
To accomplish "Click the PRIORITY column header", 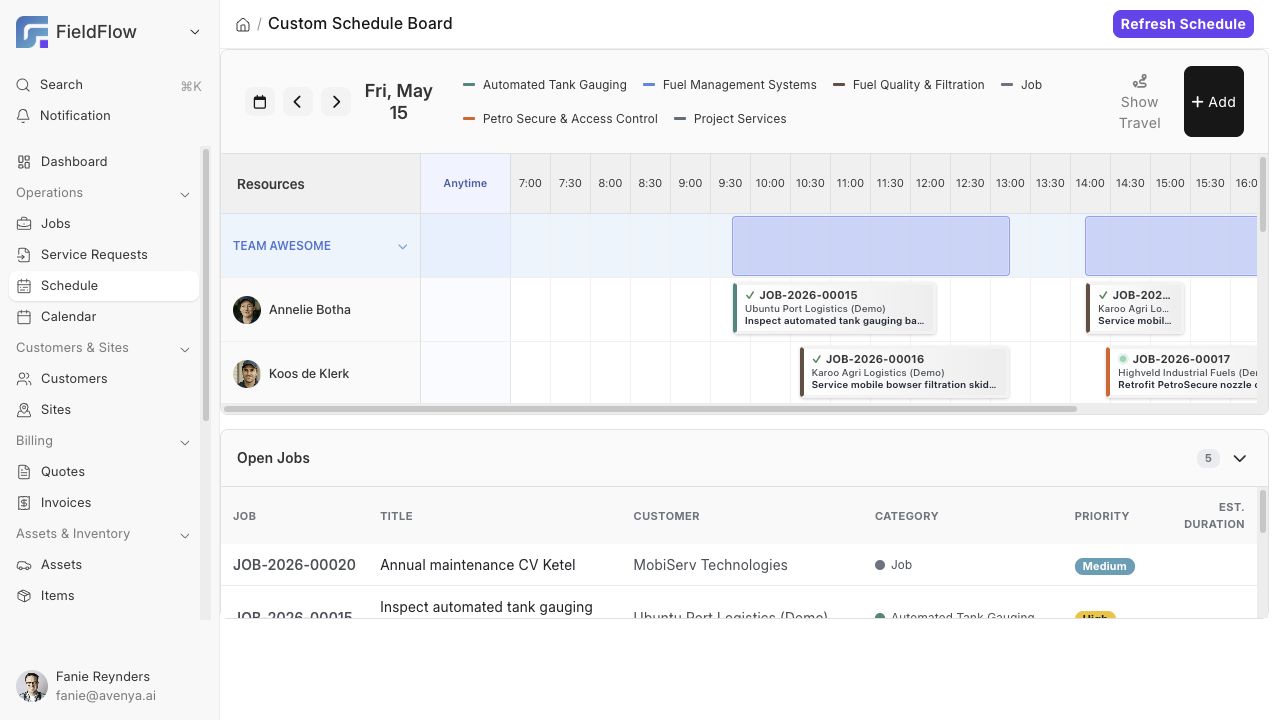I will pyautogui.click(x=1101, y=516).
